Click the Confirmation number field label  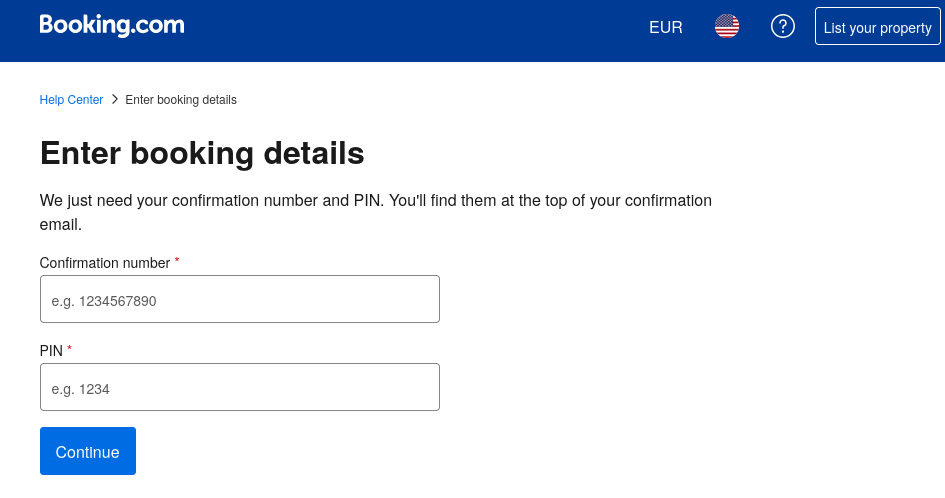click(x=105, y=263)
